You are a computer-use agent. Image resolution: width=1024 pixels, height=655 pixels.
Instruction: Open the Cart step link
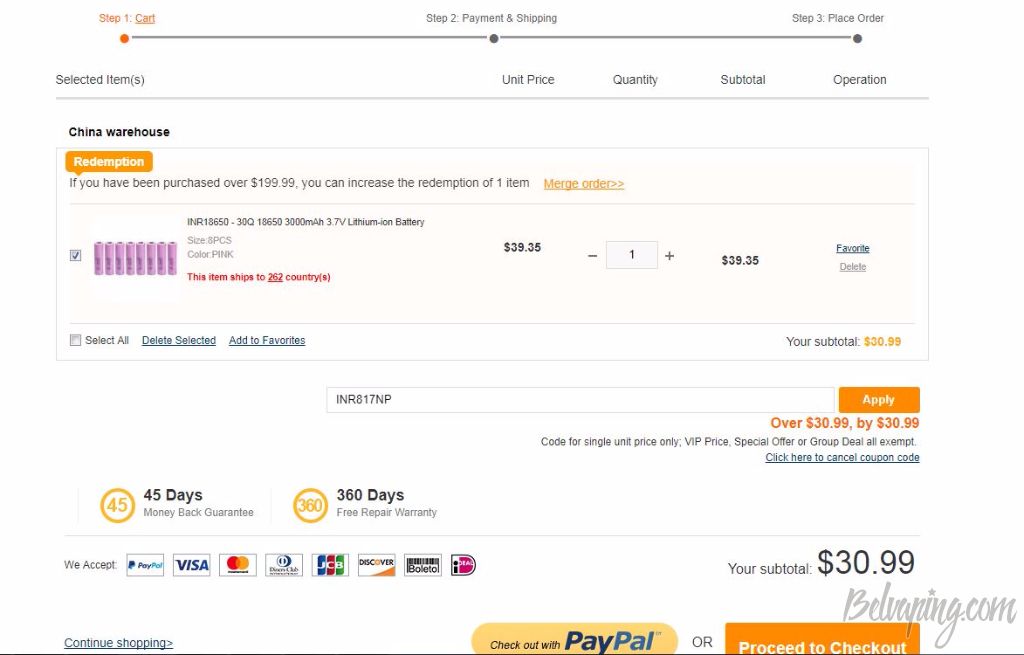point(145,18)
